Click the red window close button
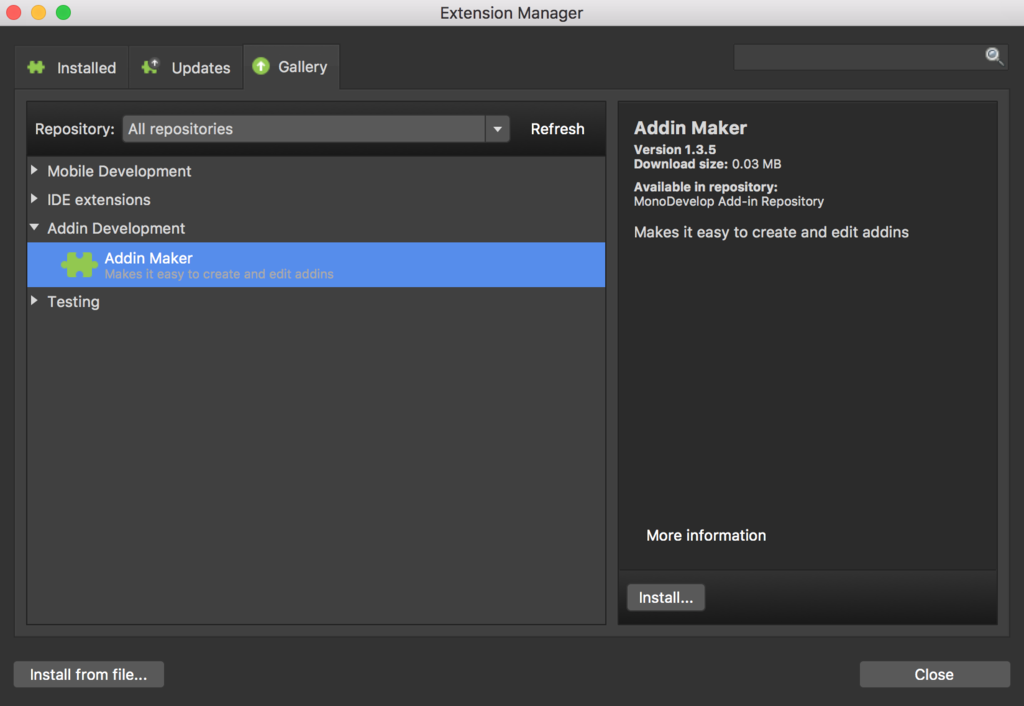 coord(13,12)
